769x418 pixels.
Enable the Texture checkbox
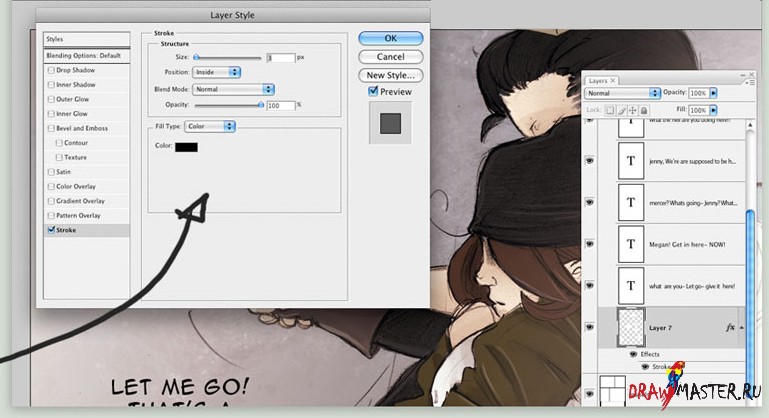point(59,157)
